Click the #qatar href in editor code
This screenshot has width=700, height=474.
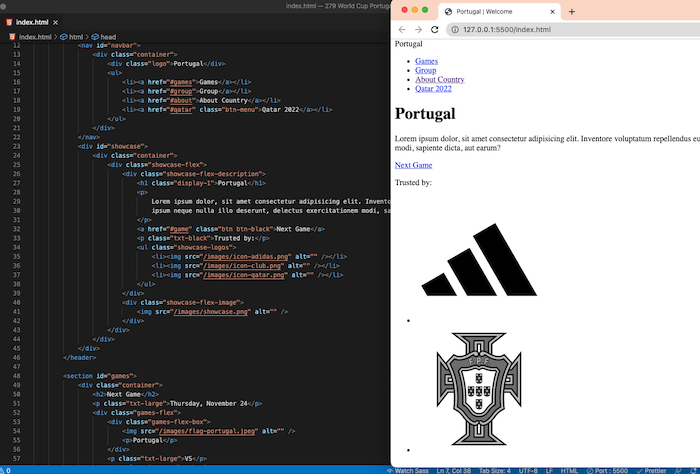click(x=181, y=110)
